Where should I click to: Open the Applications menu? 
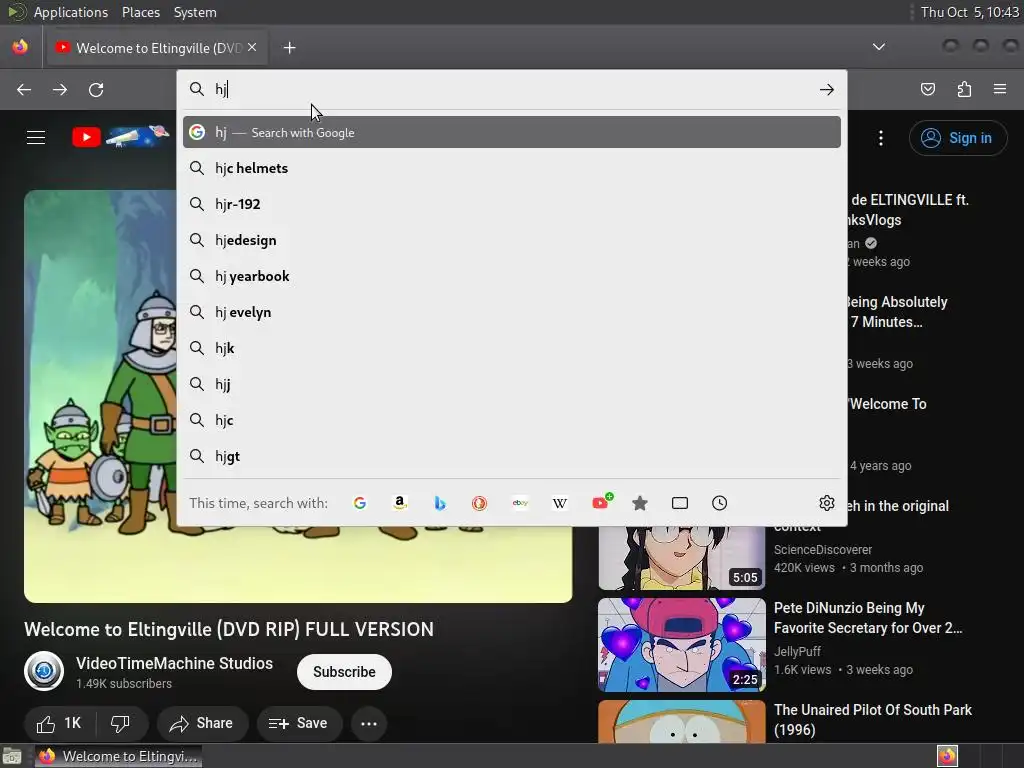71,12
